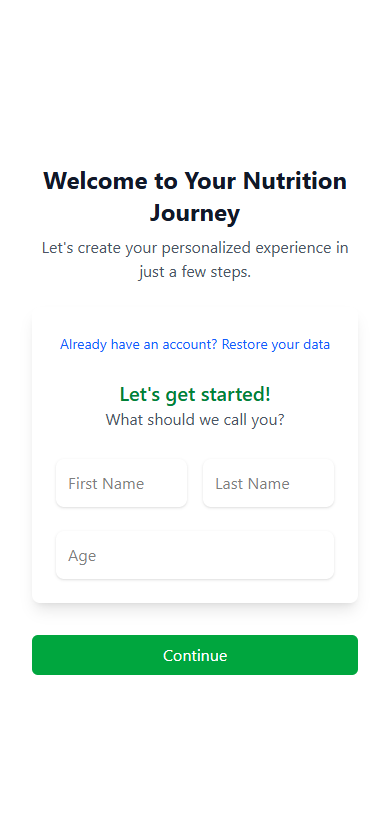This screenshot has width=389, height=839.
Task: Focus the First Name input field
Action: (121, 483)
